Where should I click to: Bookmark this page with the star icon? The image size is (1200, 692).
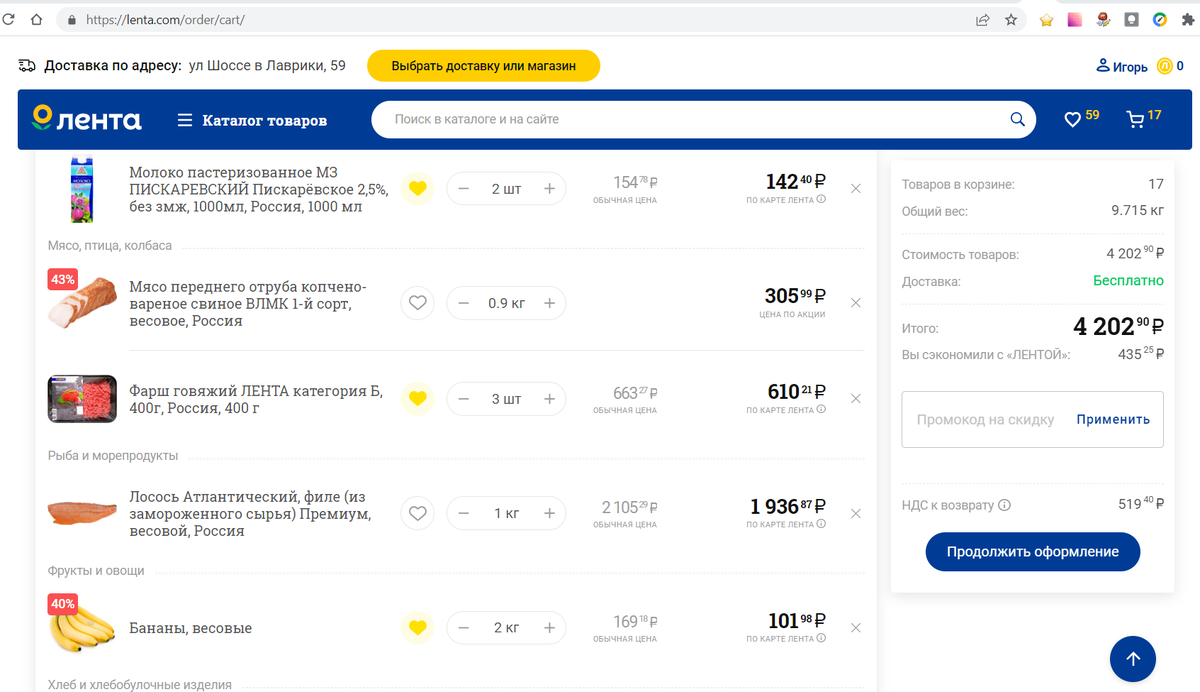pos(1011,19)
